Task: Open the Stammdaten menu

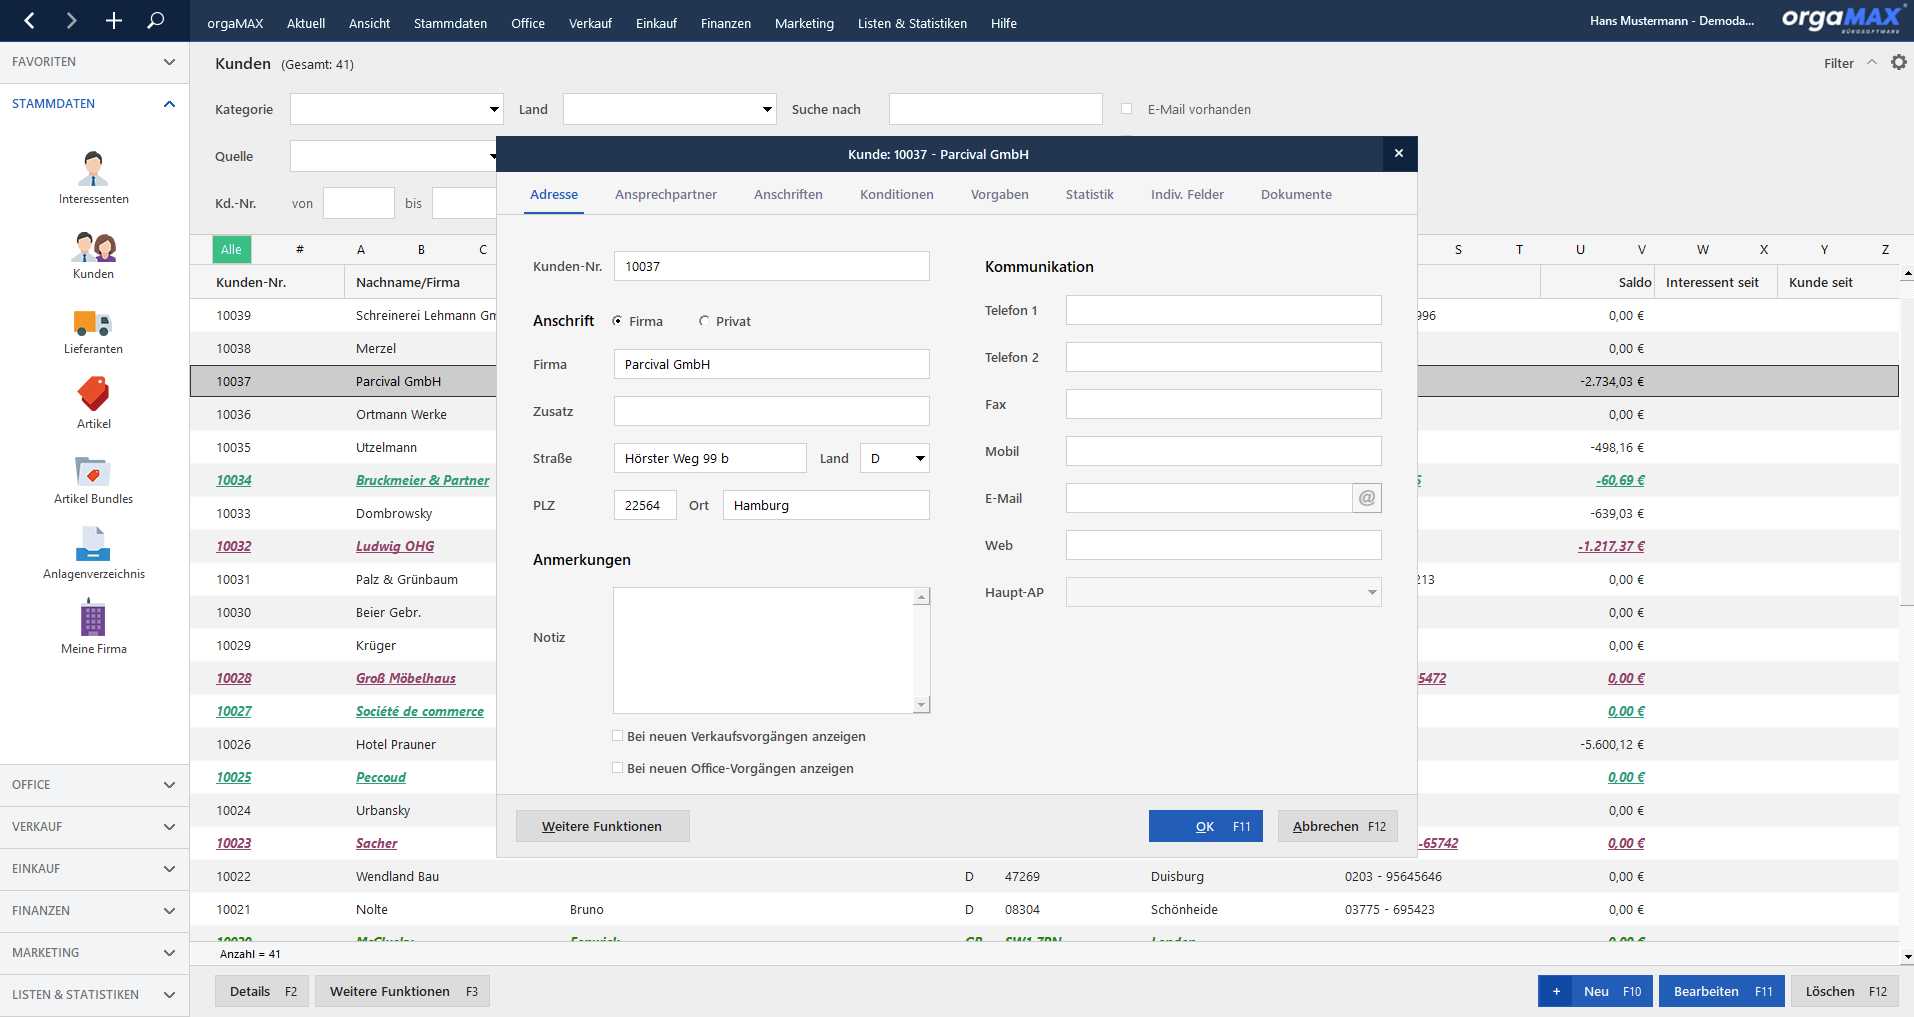Action: pyautogui.click(x=450, y=23)
